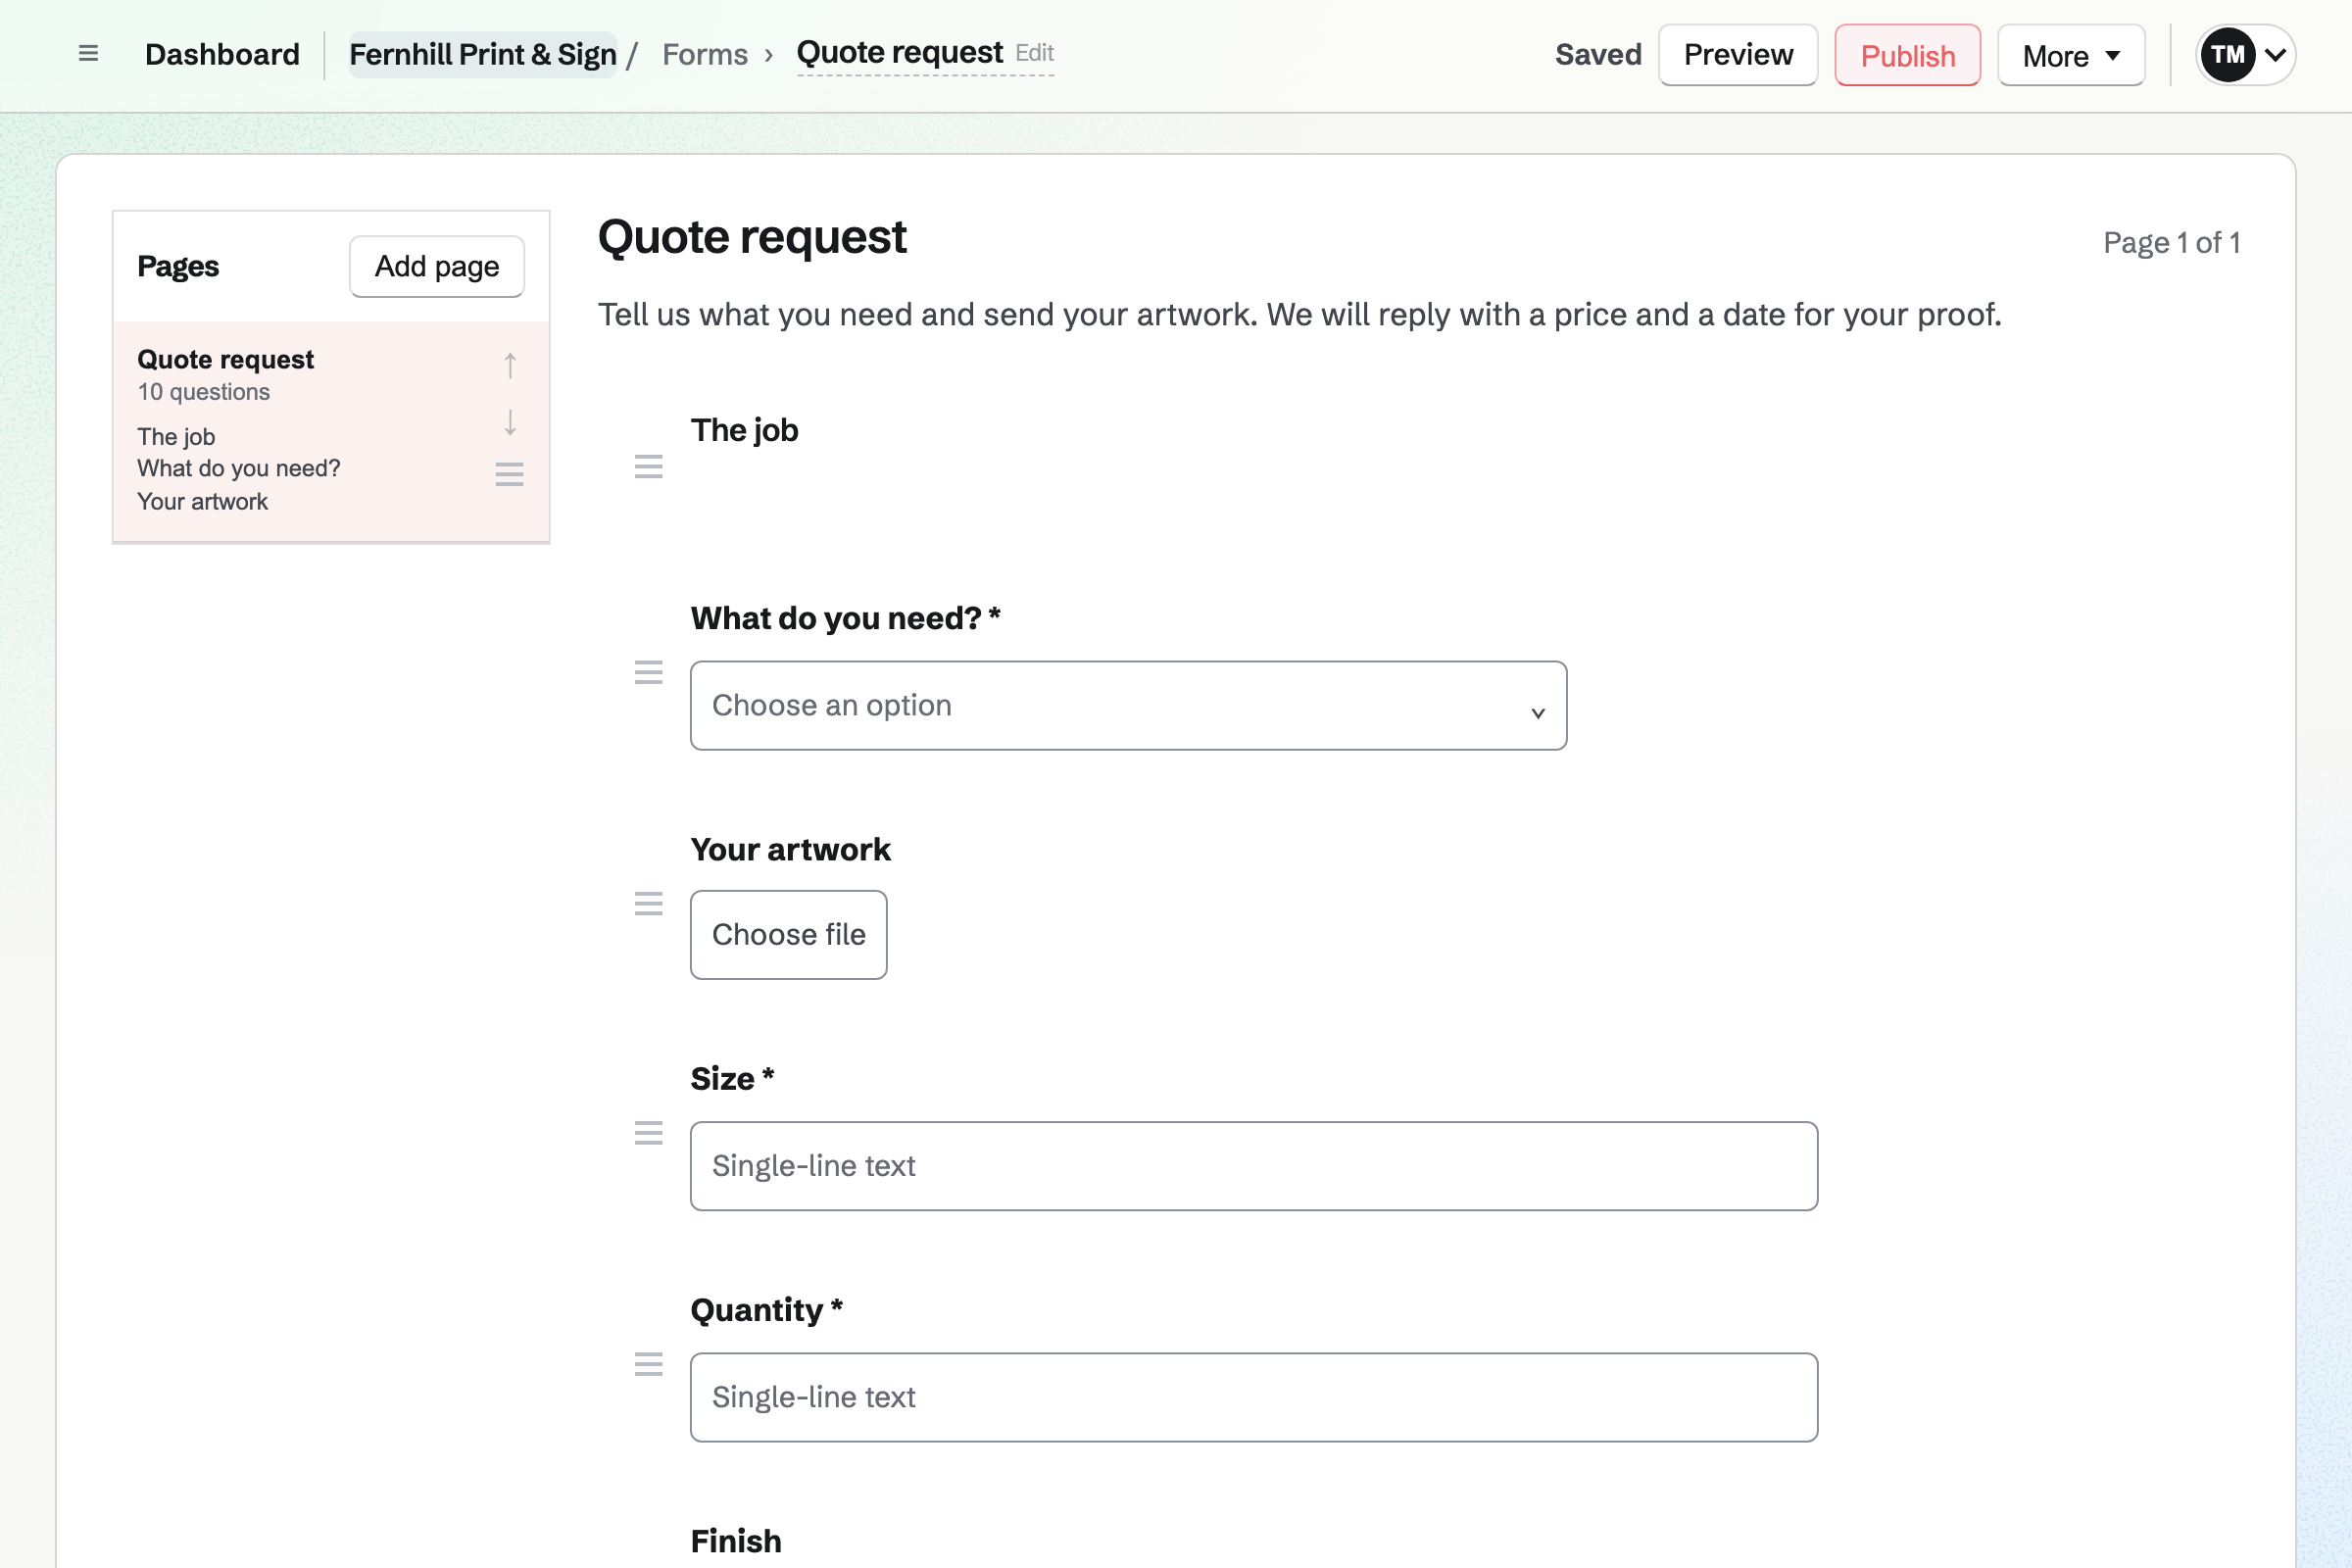Click the Preview button
Viewport: 2352px width, 1568px height.
(1738, 55)
